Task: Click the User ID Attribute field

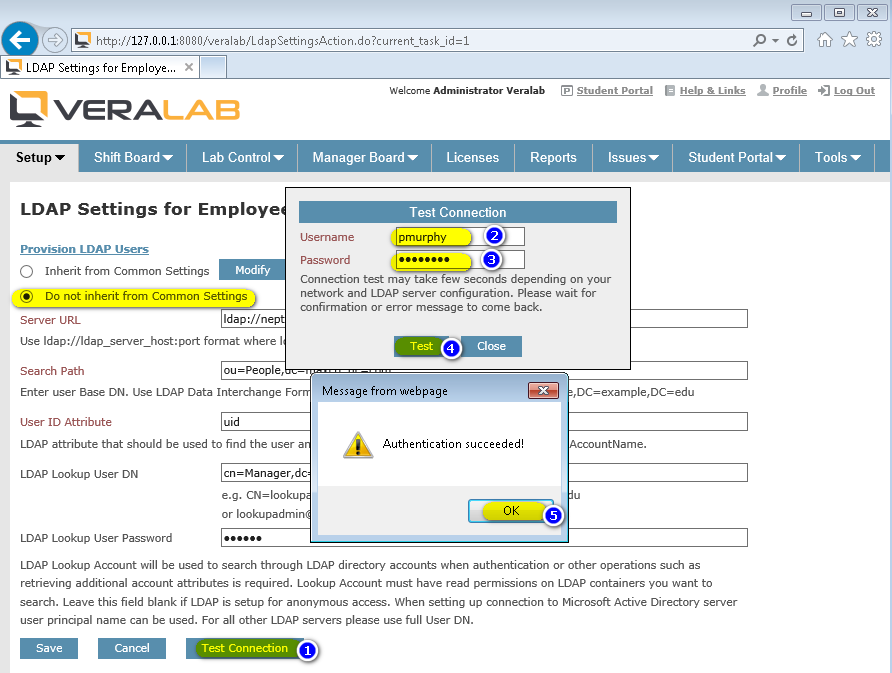Action: click(x=484, y=422)
